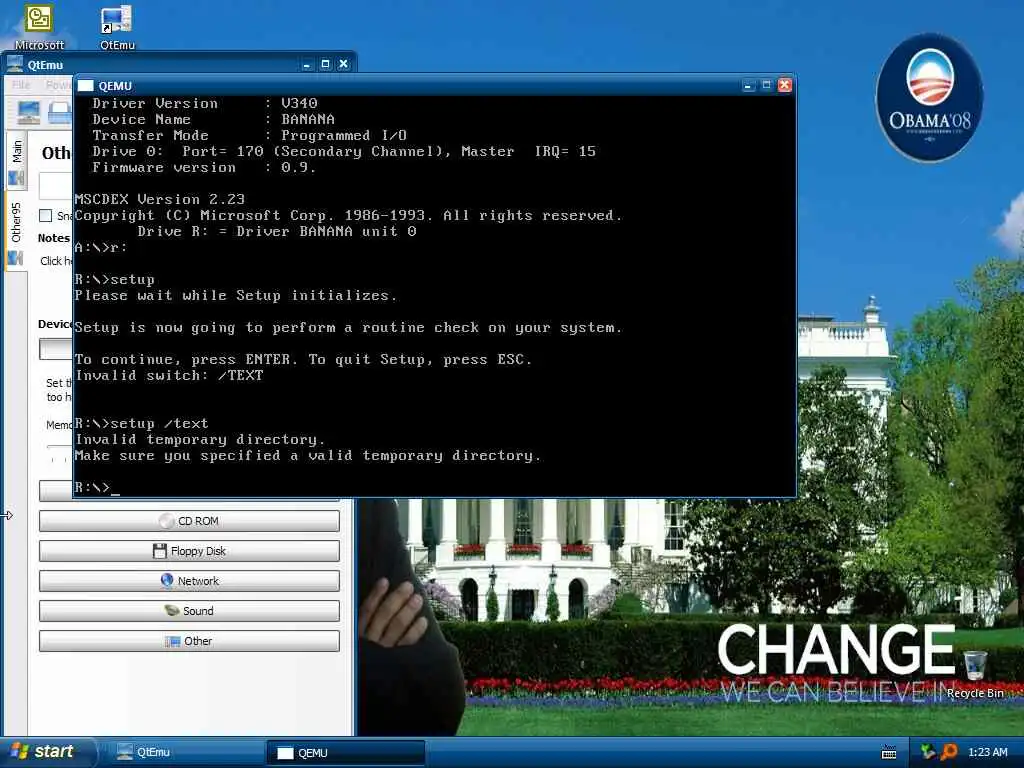Expand the Floppy Disk settings section
The width and height of the screenshot is (1024, 768).
coord(189,551)
